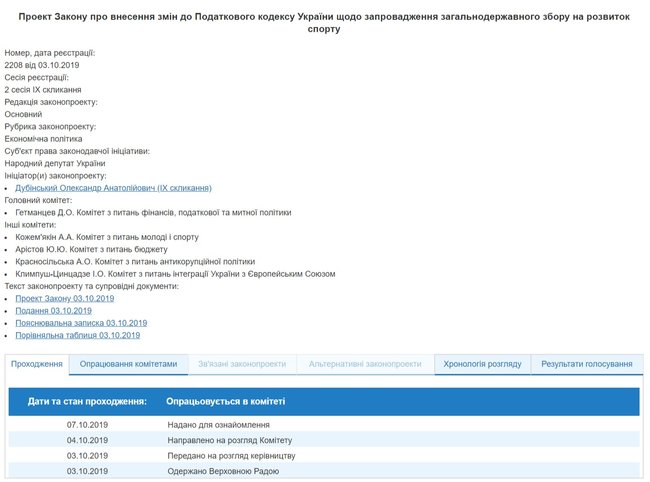Open the Результати голосування tab
The height and width of the screenshot is (482, 650).
587,364
